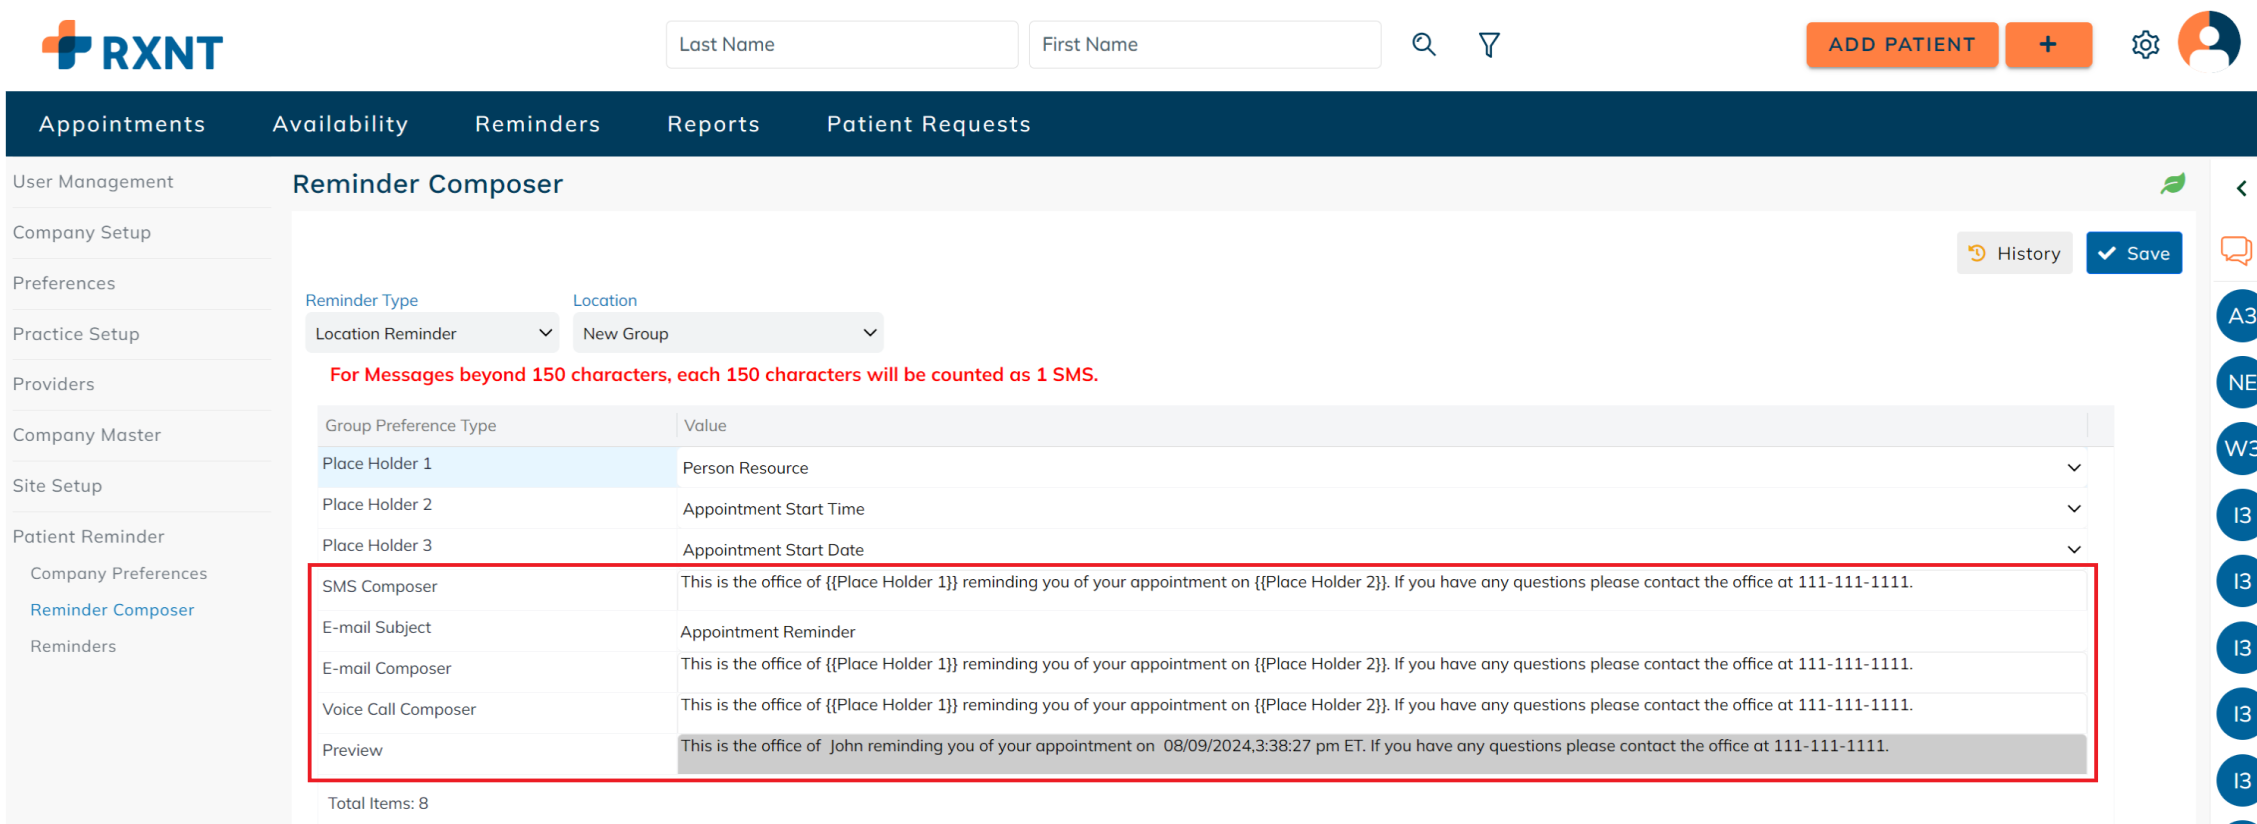Open settings gear icon

tap(2145, 45)
